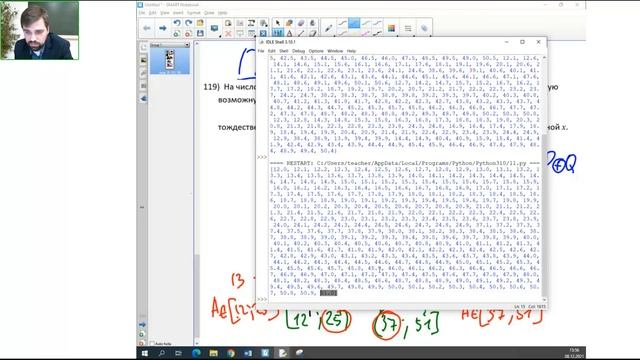Open the Properties sidebar tab
Viewport: 640px width, 360px height.
[x=143, y=86]
